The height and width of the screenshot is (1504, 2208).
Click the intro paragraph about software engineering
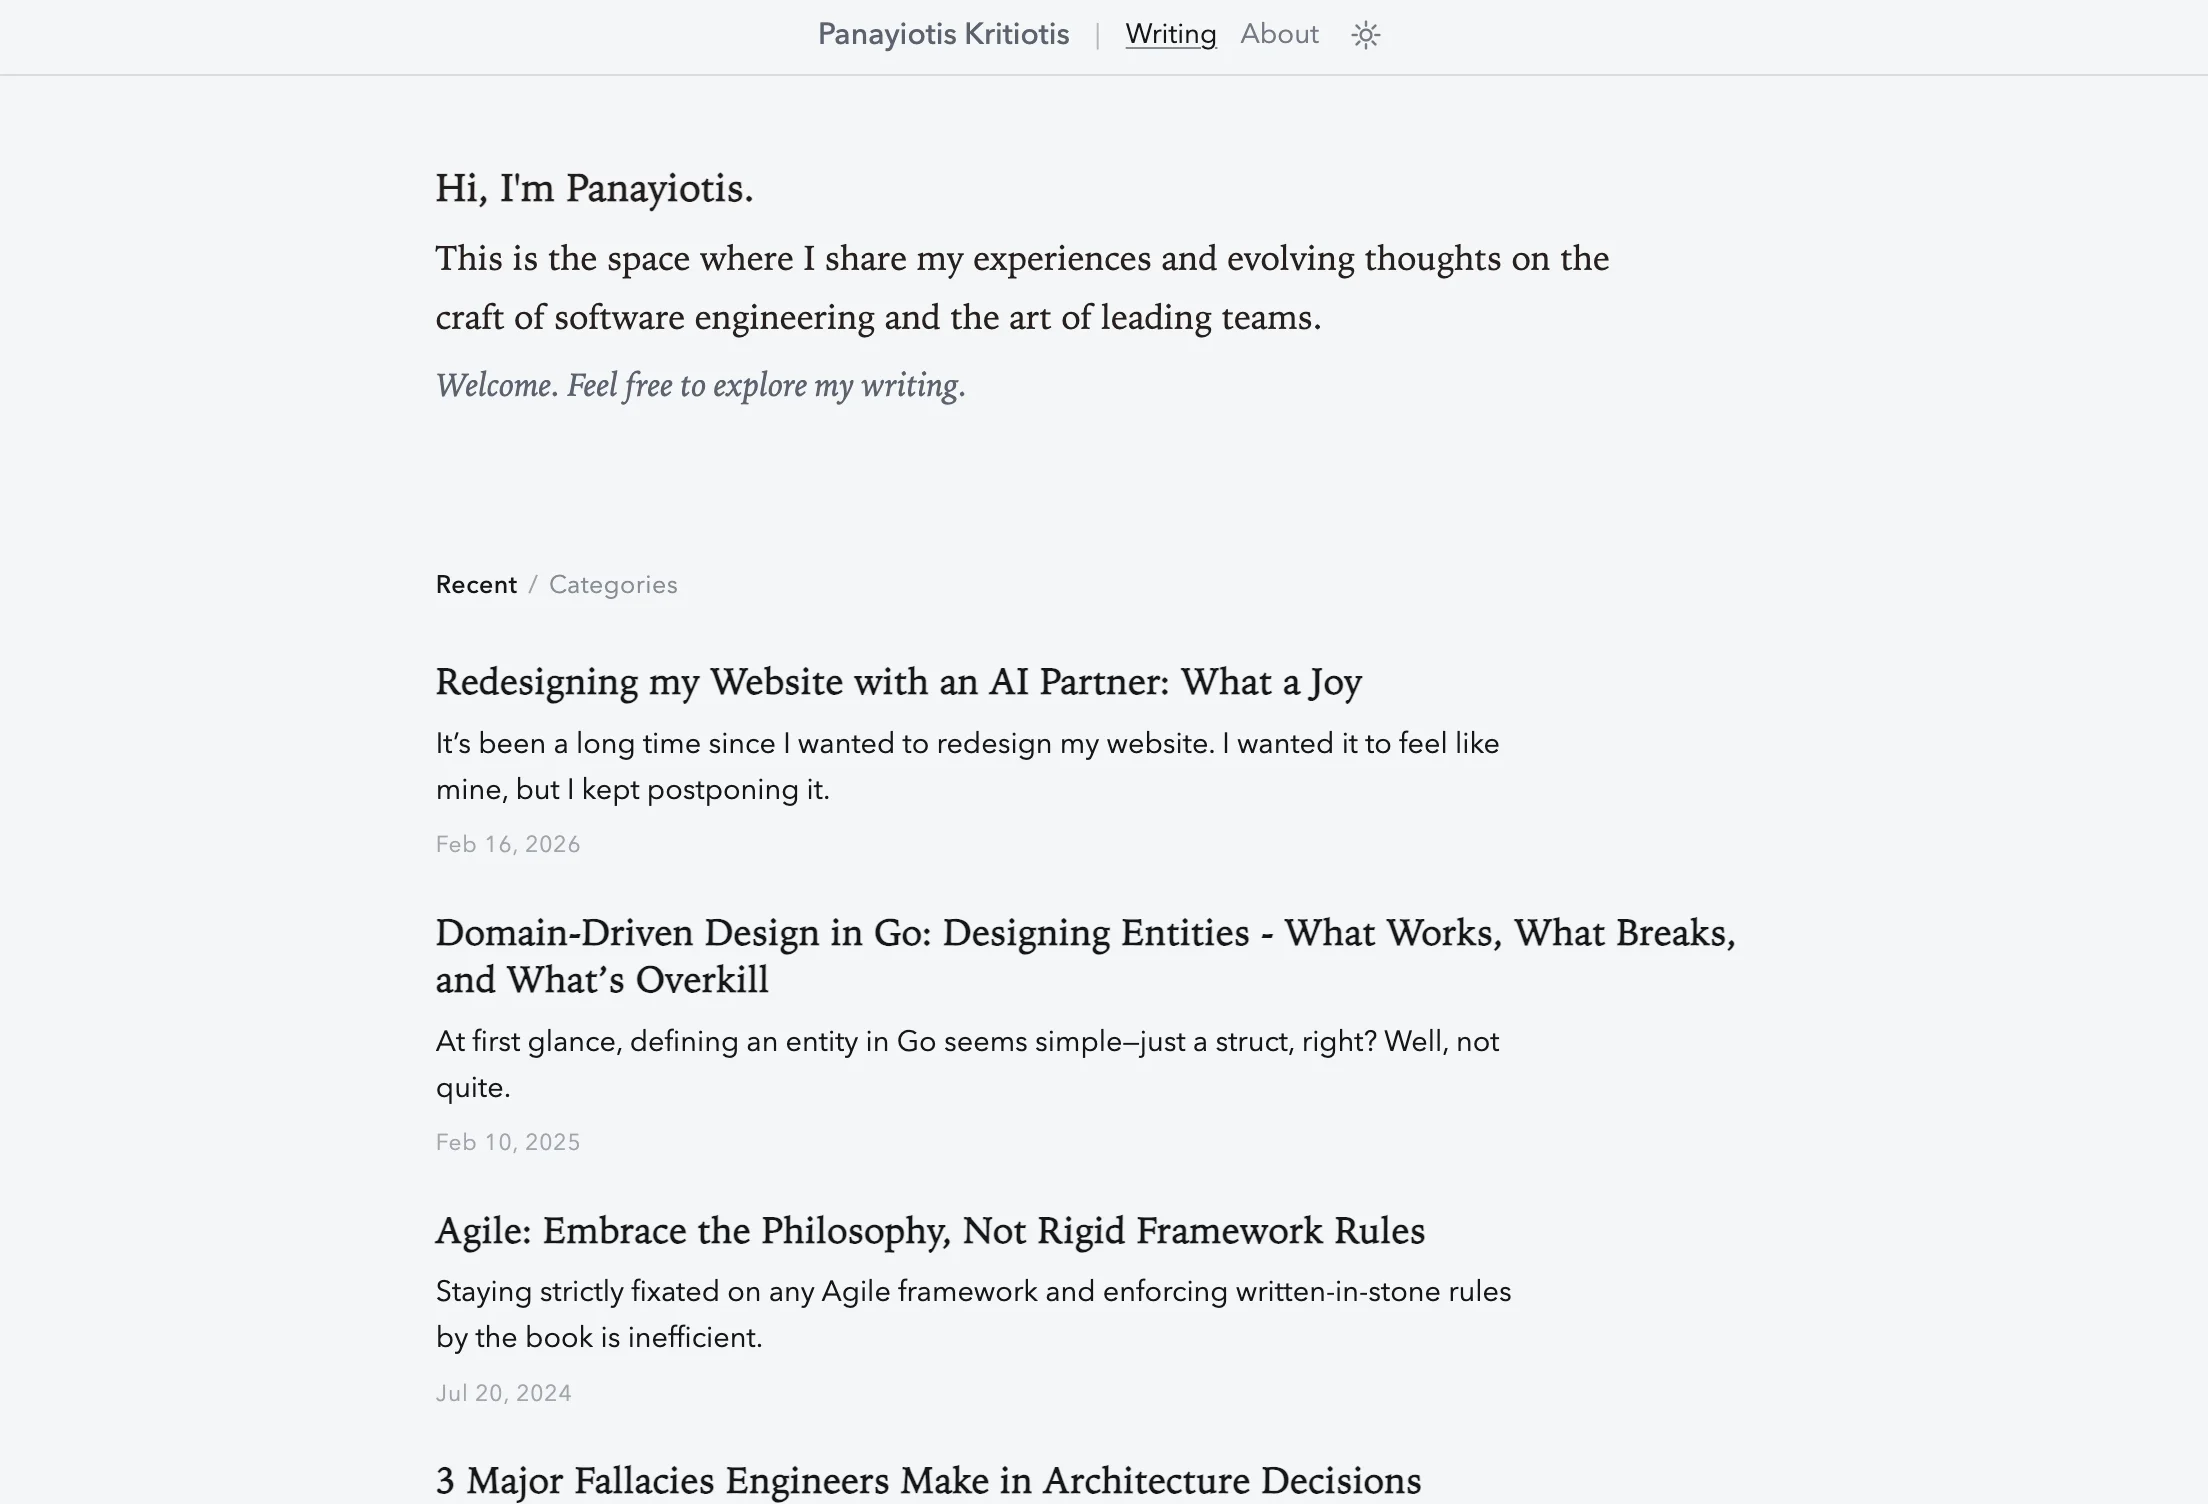1022,288
